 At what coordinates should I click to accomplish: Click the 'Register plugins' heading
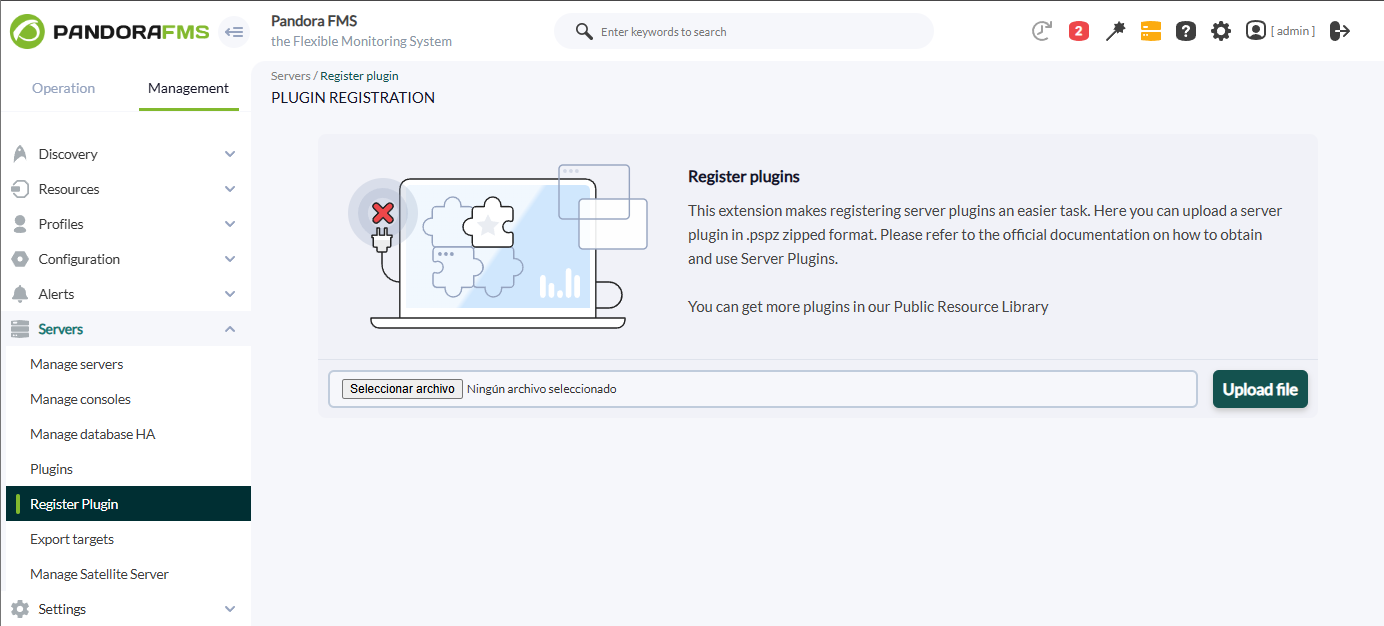point(744,176)
